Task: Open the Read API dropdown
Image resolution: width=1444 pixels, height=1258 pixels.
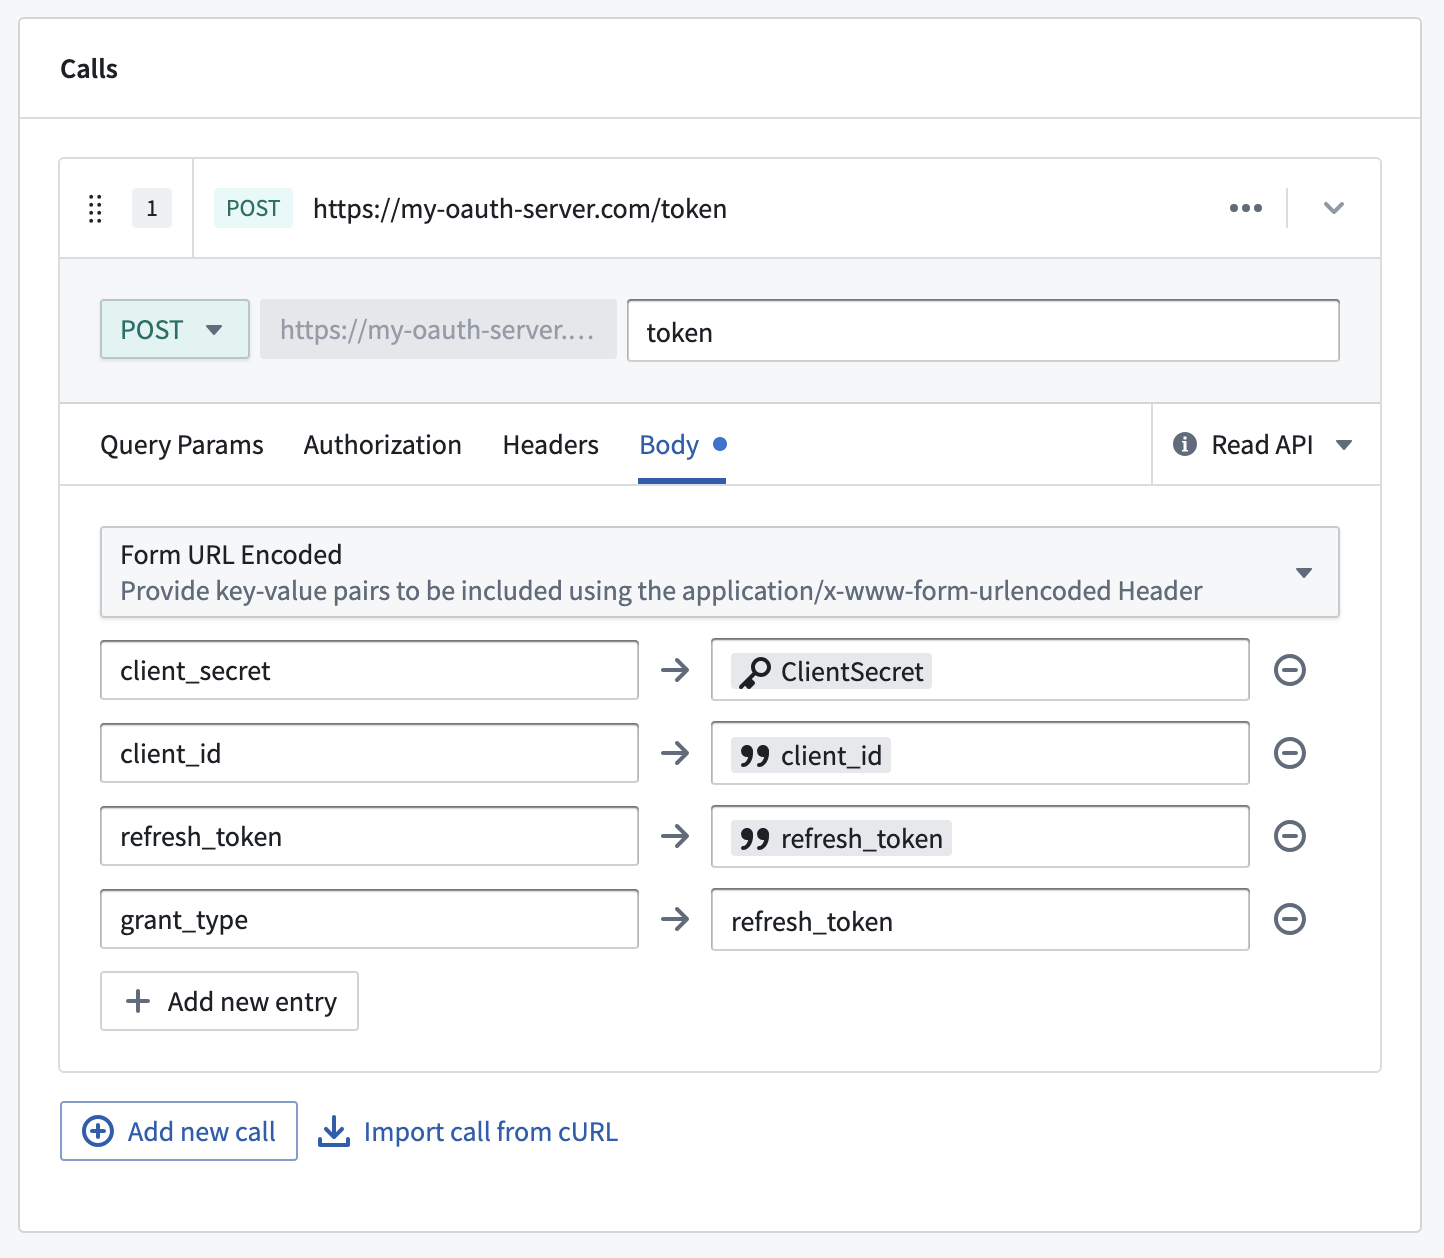Action: click(1266, 445)
